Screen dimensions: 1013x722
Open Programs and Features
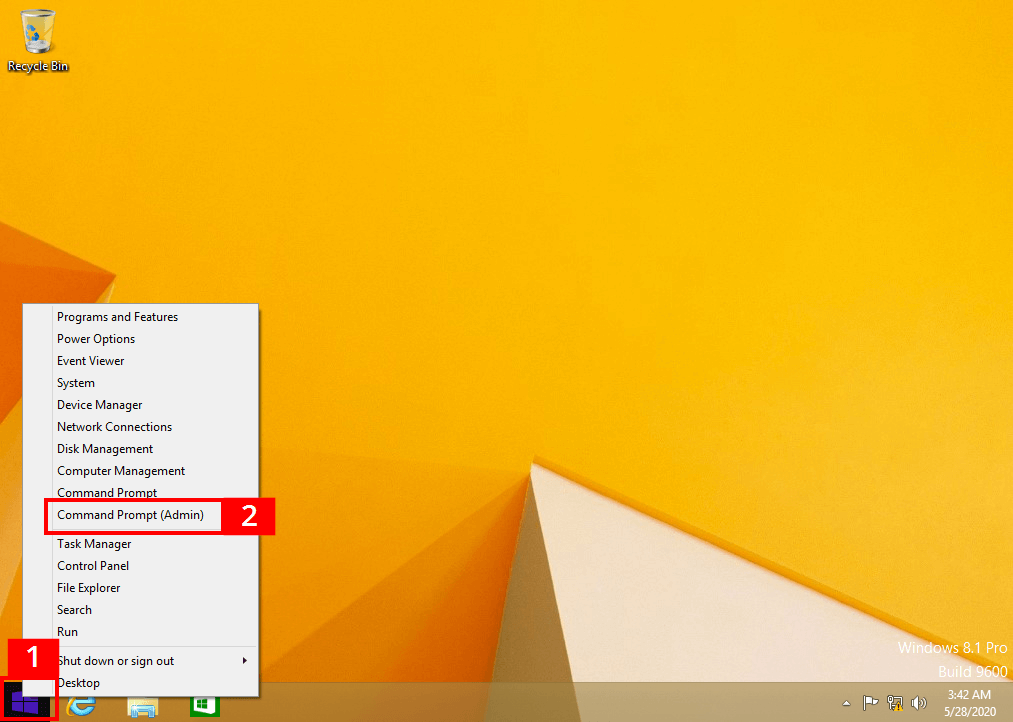pos(117,317)
